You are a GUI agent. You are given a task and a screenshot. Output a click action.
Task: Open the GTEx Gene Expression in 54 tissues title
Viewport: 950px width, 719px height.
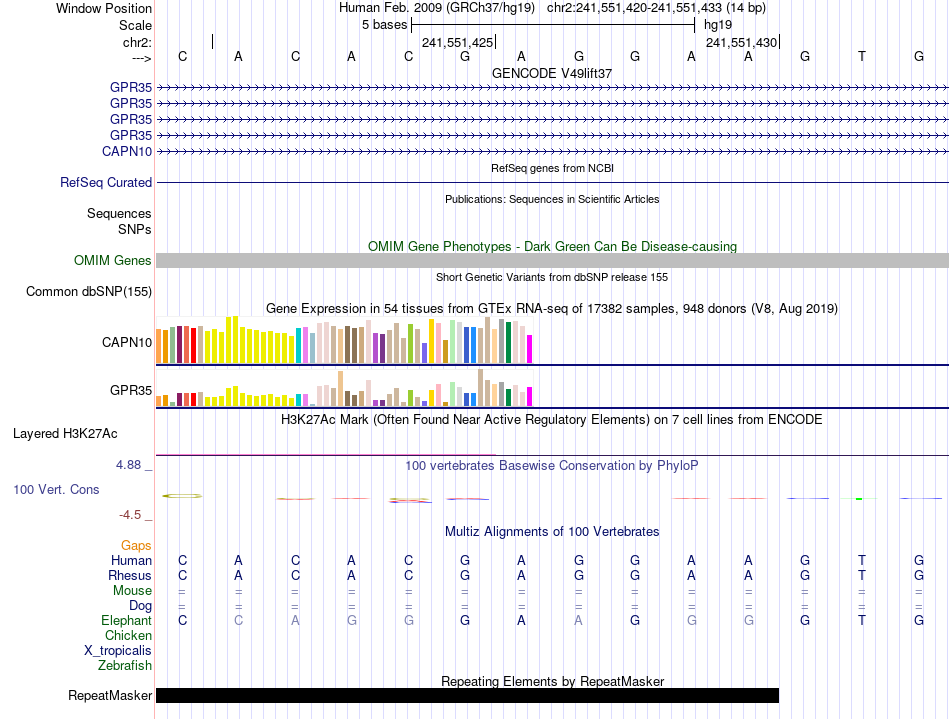tap(552, 309)
